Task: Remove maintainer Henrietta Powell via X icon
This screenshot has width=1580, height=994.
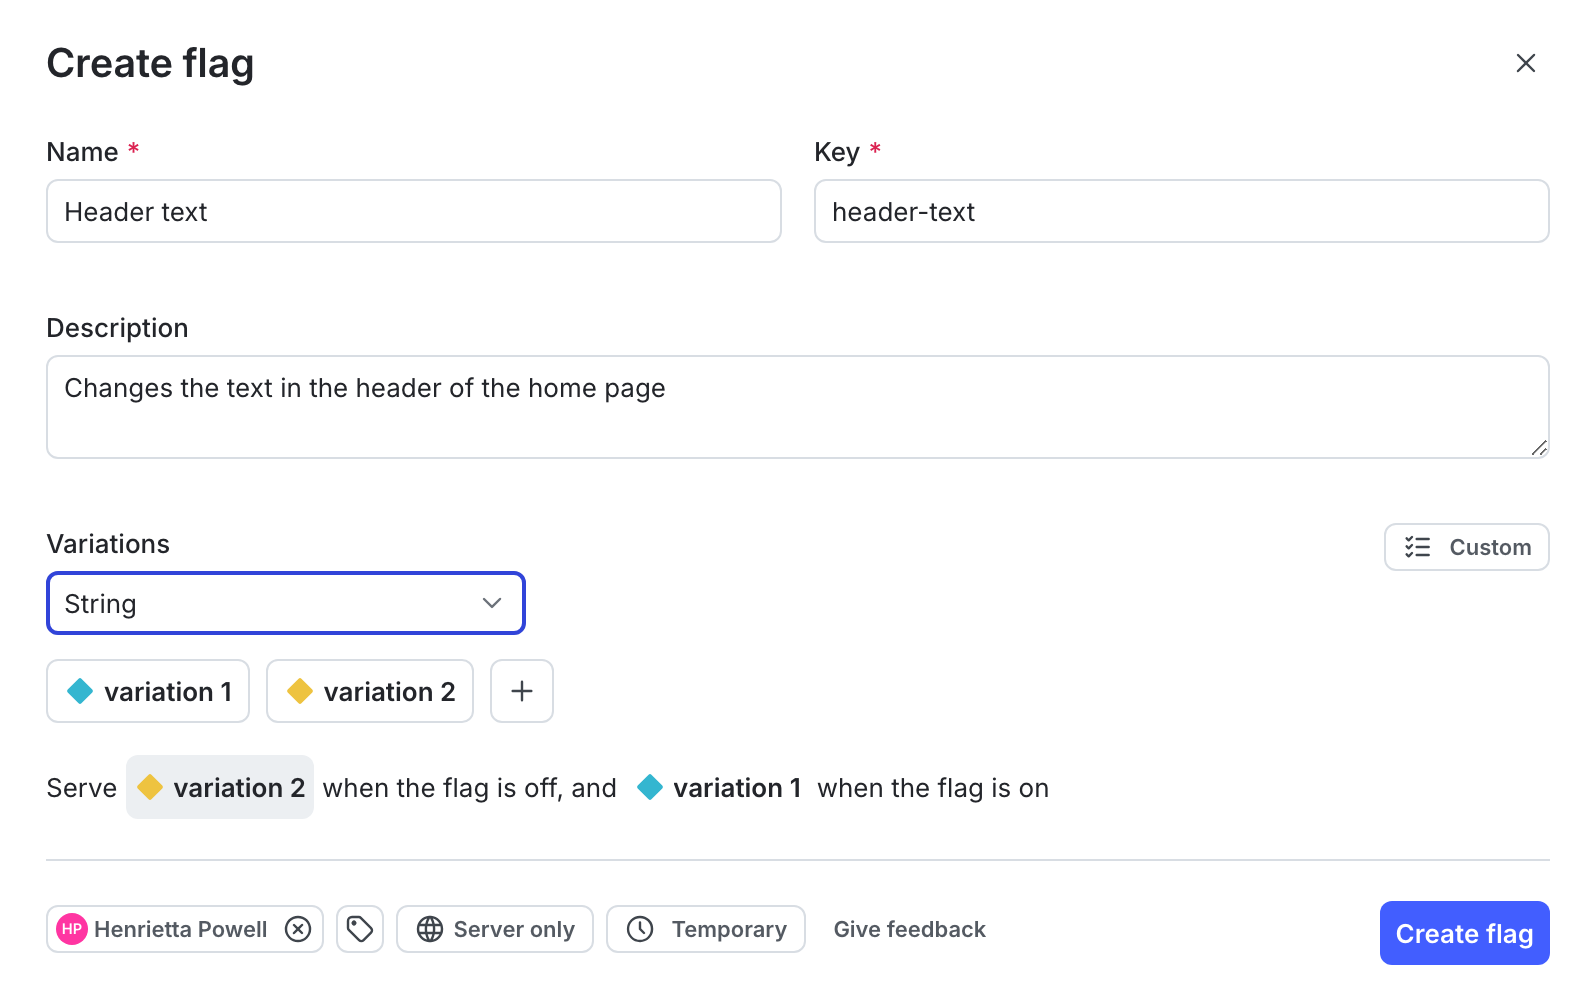Action: tap(297, 929)
